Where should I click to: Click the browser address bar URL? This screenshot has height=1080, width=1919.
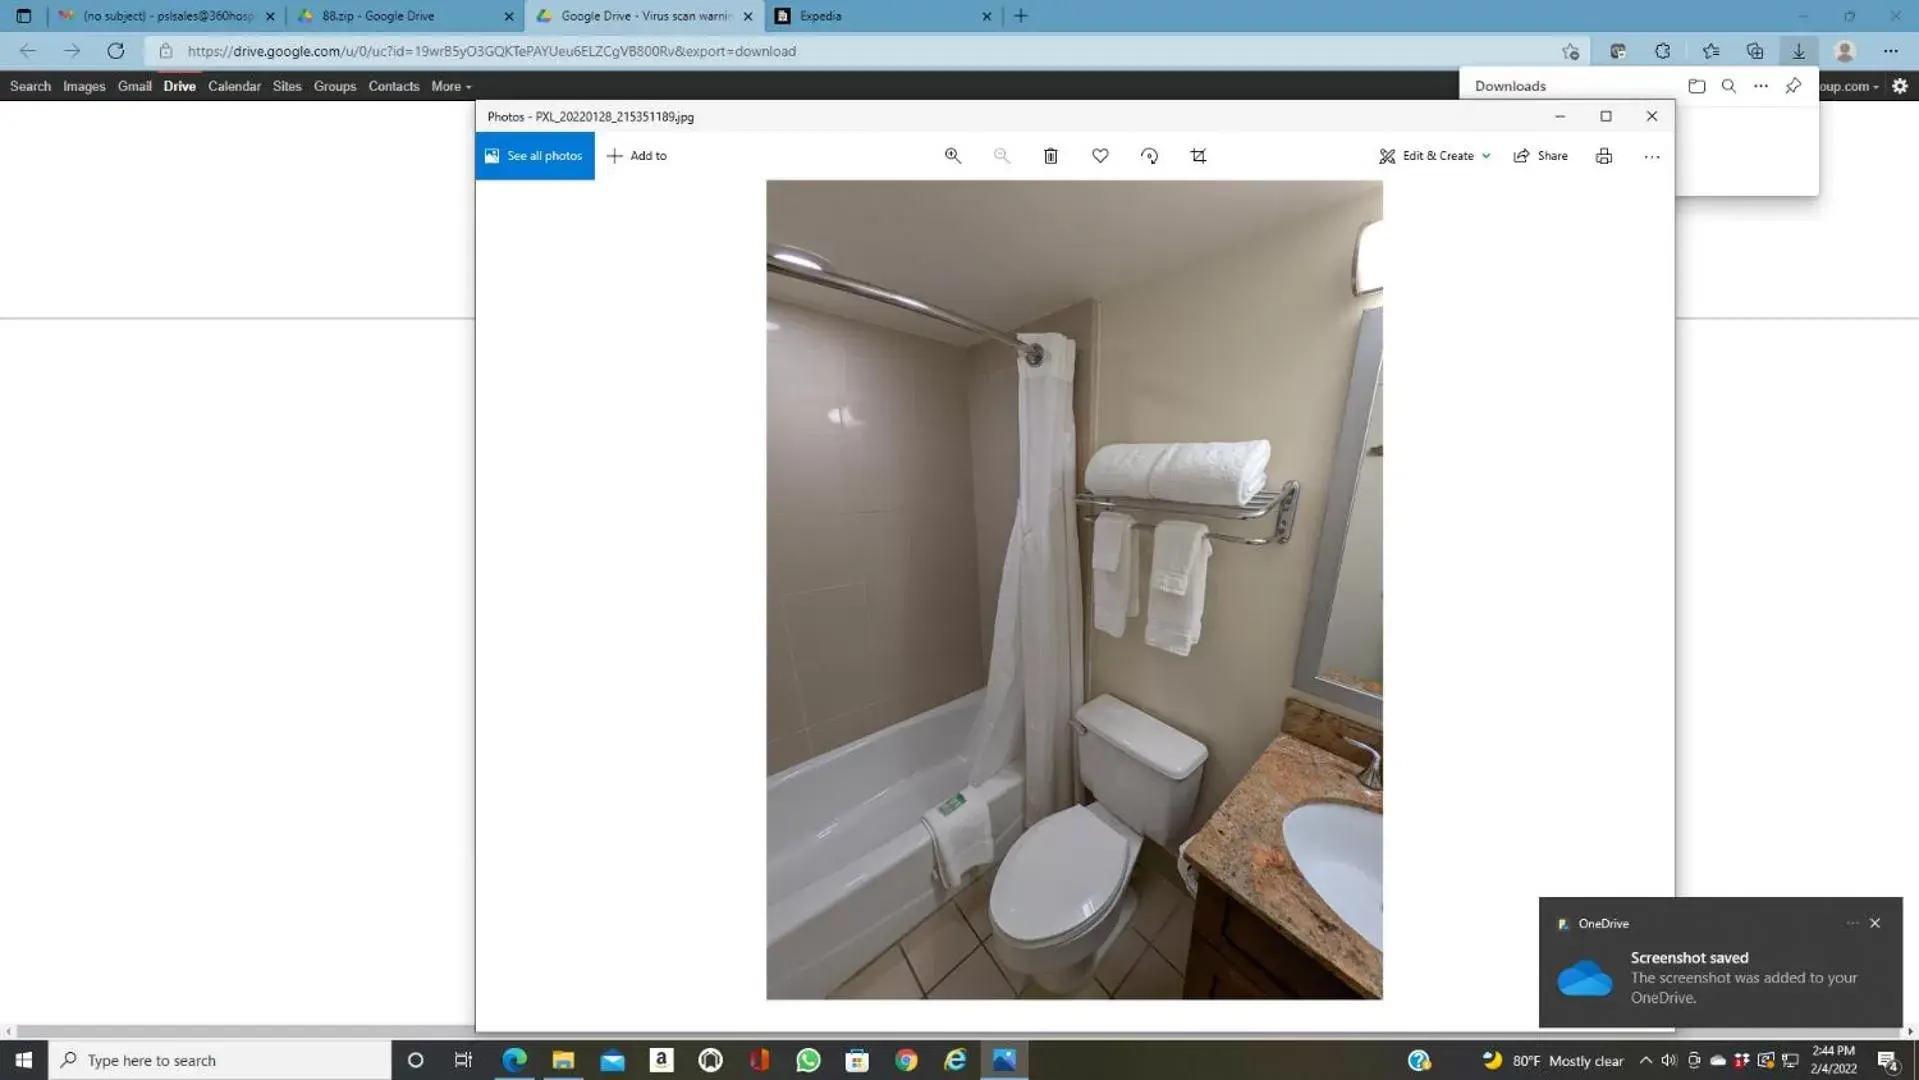point(490,51)
